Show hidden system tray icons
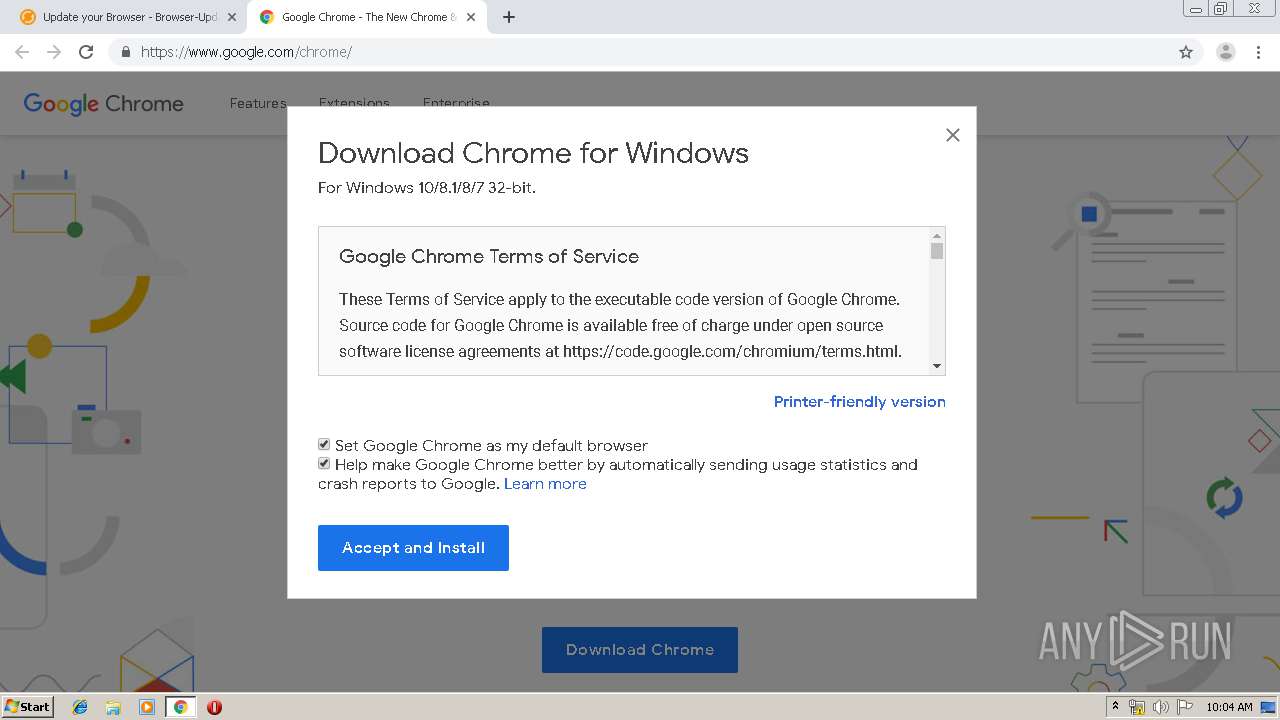This screenshot has width=1280, height=720. pos(1115,707)
